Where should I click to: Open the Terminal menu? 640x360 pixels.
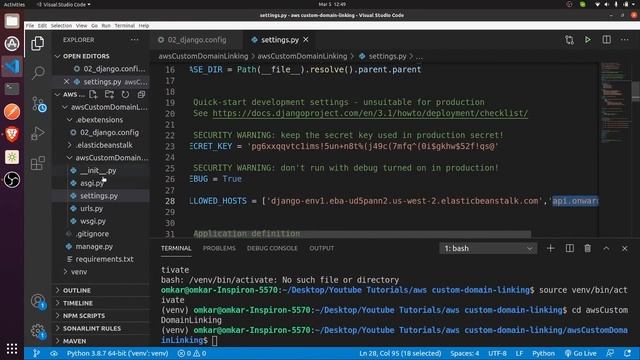(124, 25)
